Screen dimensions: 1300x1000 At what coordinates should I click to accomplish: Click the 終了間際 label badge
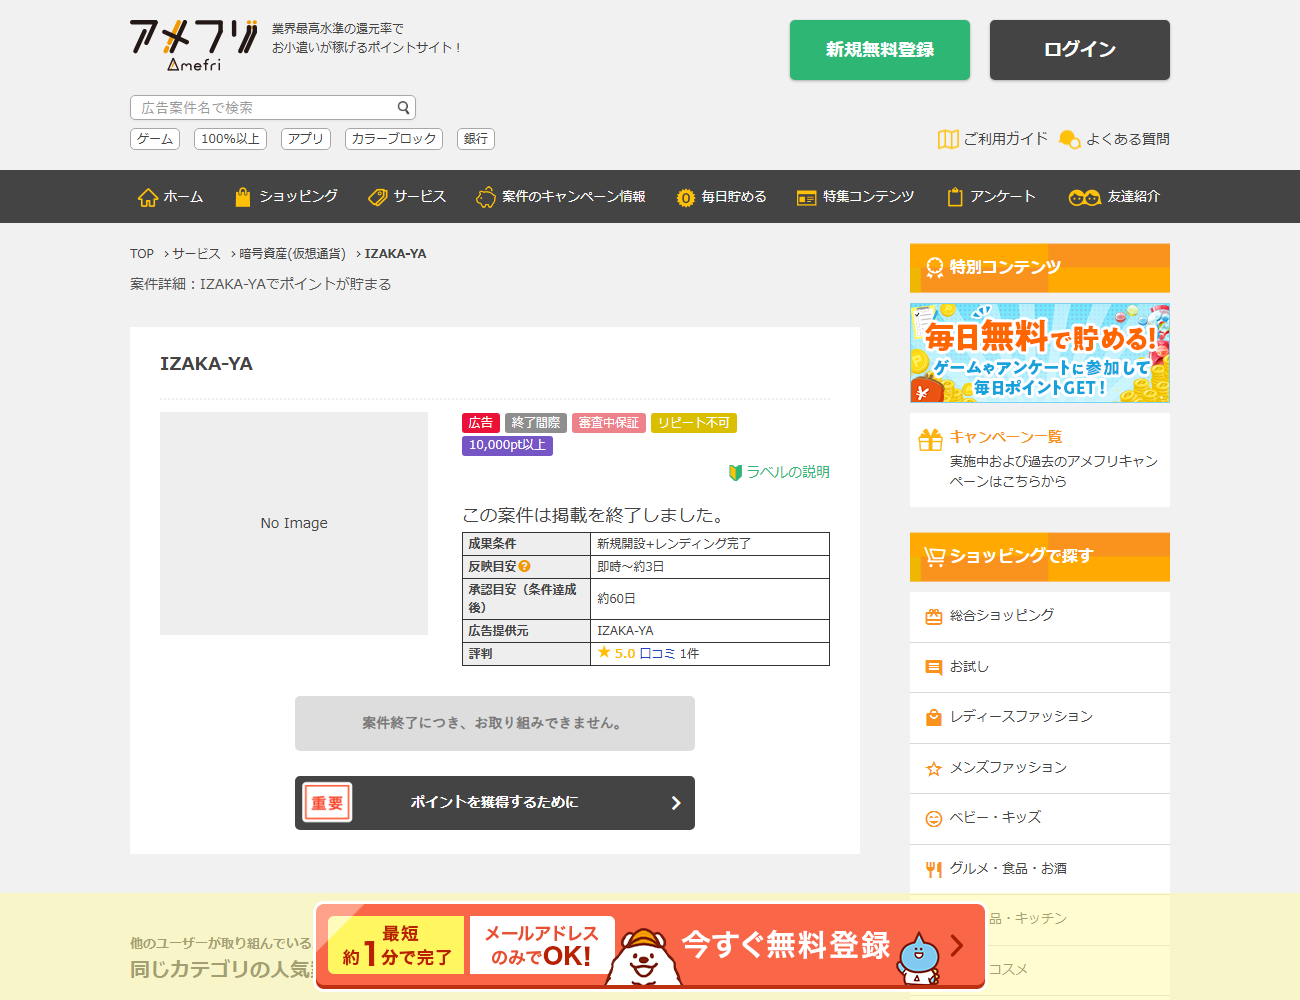[536, 423]
